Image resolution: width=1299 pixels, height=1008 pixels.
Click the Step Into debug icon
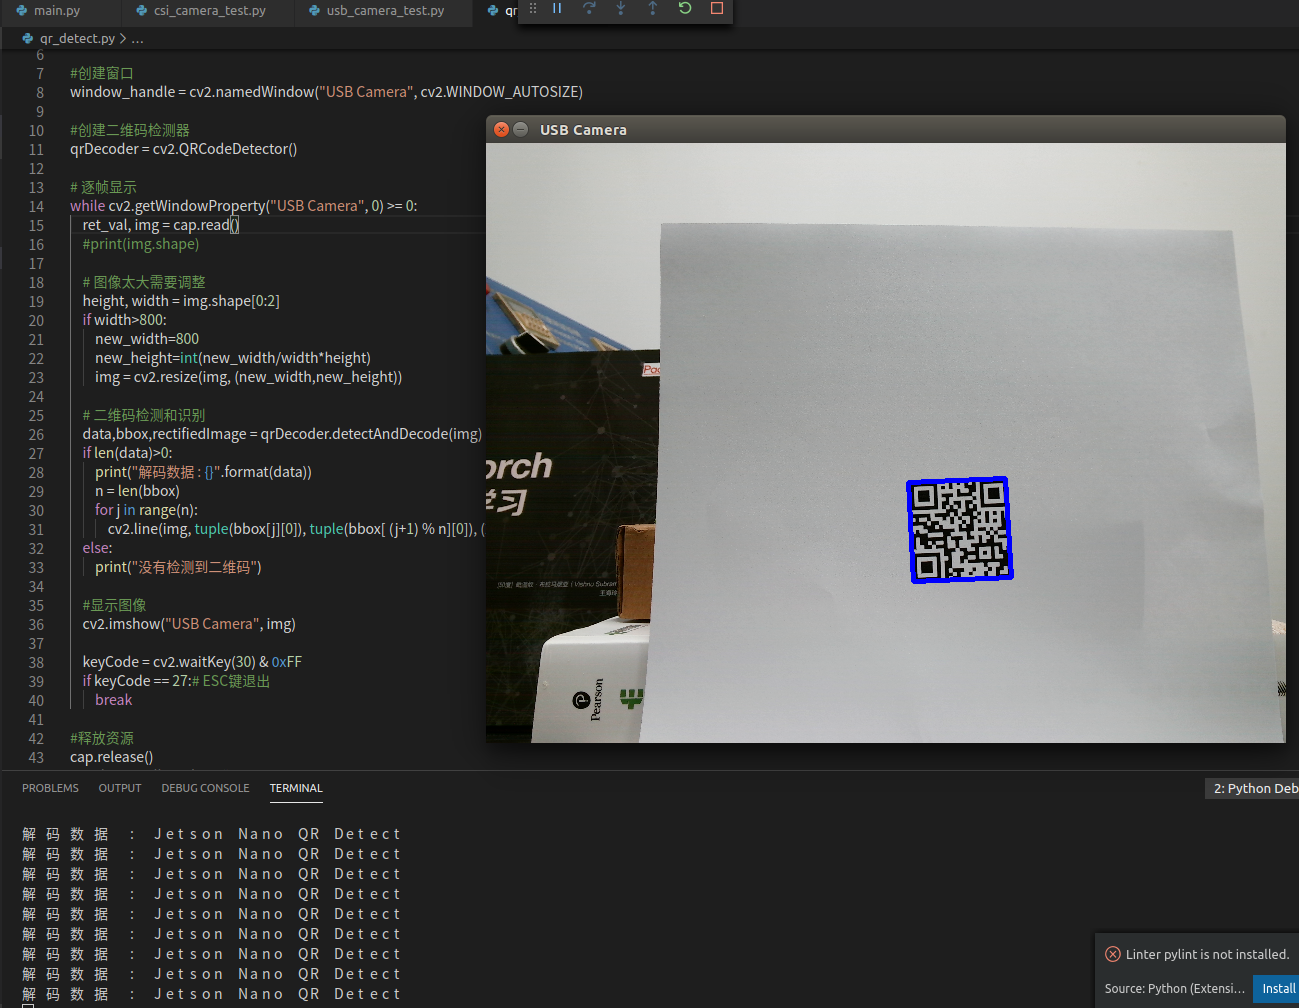click(x=621, y=8)
